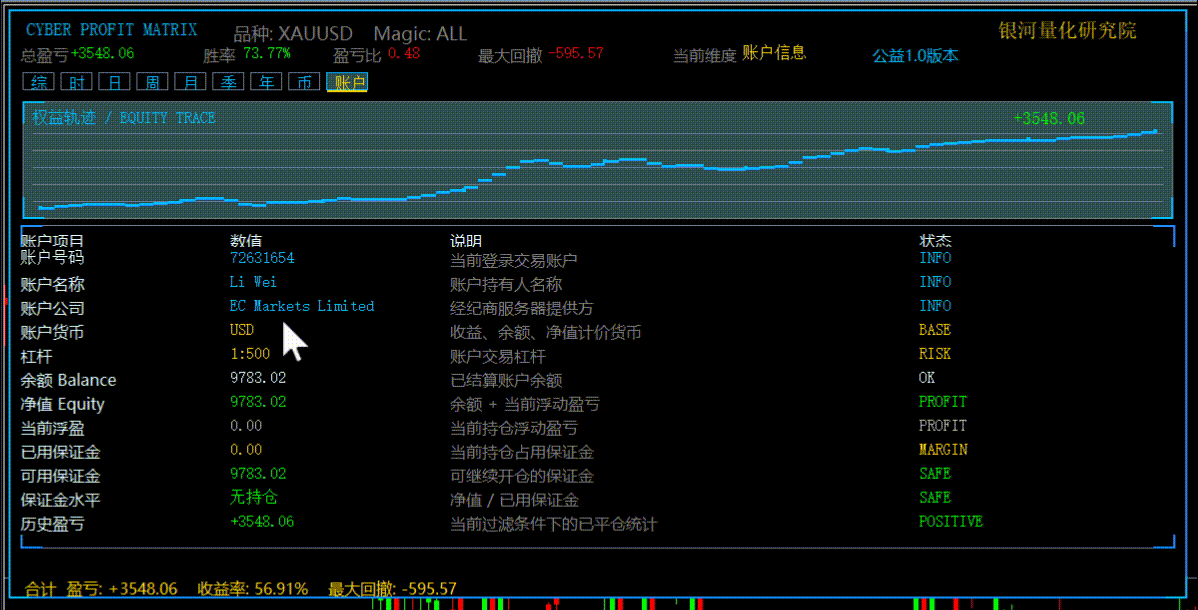
Task: Click the footer 最大回撤: -595.57 value
Action: click(392, 589)
